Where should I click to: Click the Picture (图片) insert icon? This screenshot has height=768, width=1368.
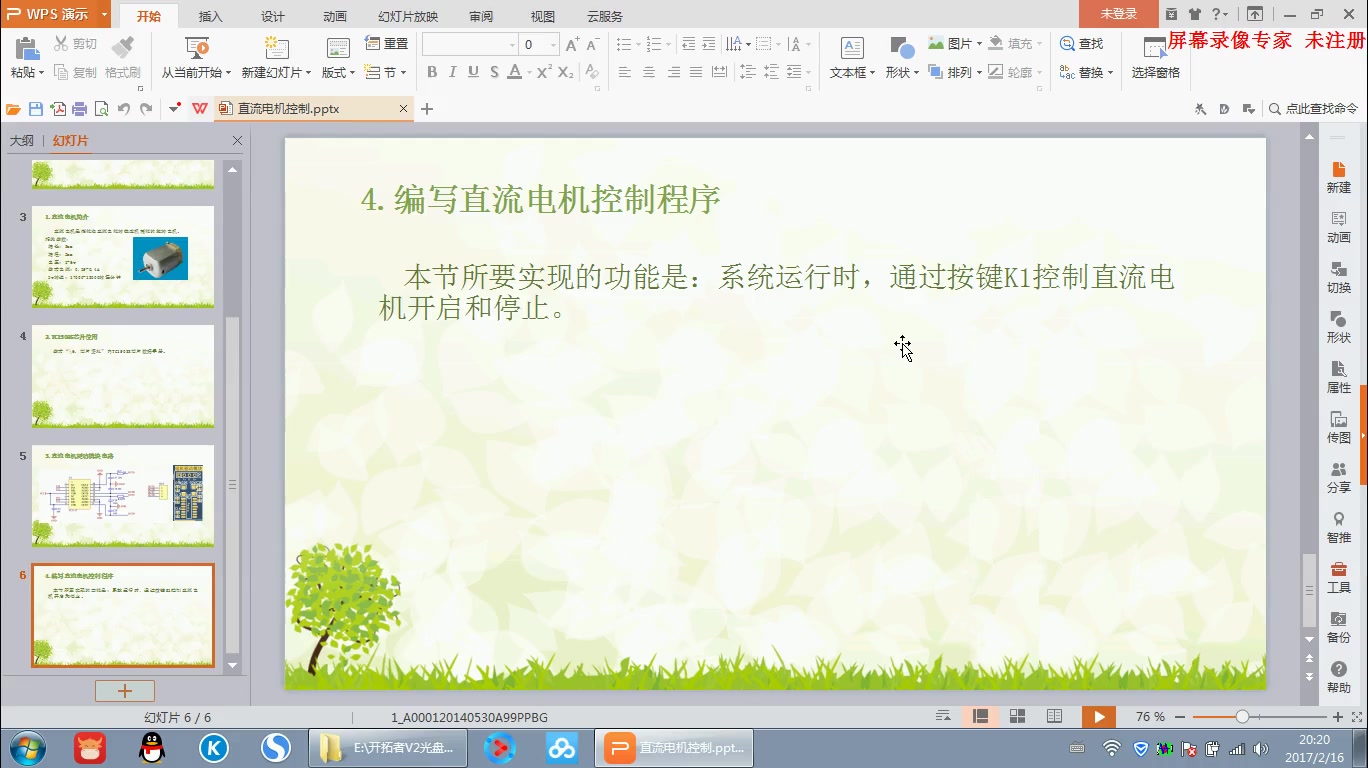[936, 43]
